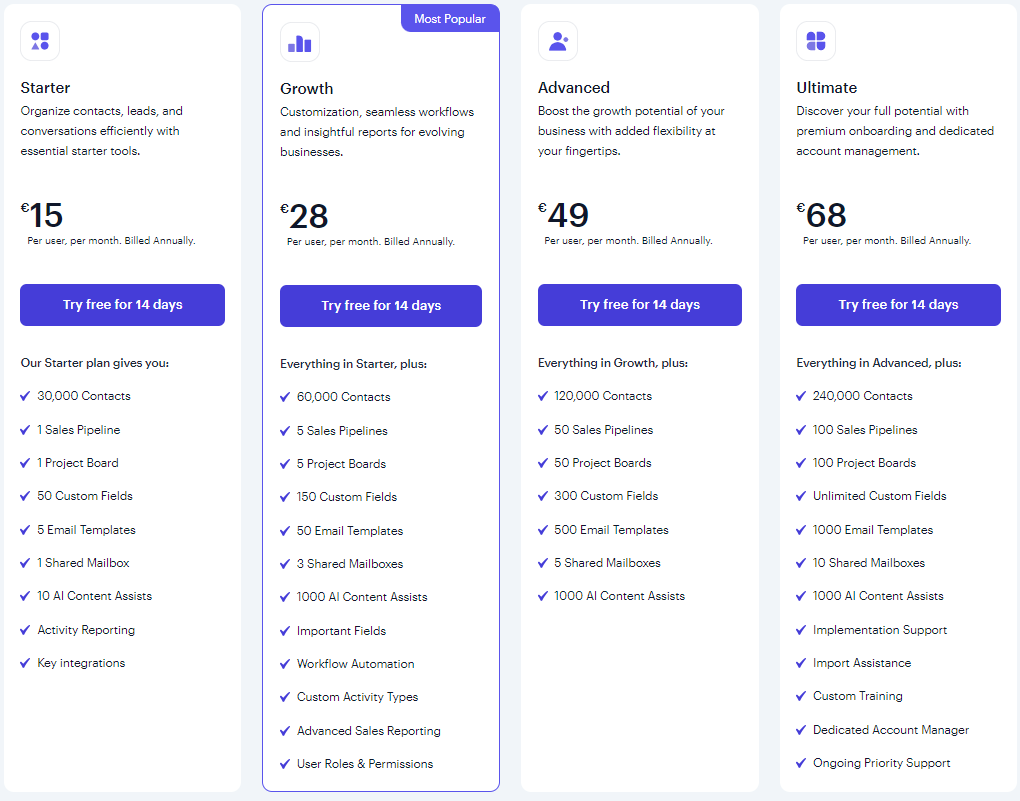This screenshot has width=1020, height=801.
Task: Click the €68 Ultimate price
Action: [x=822, y=215]
